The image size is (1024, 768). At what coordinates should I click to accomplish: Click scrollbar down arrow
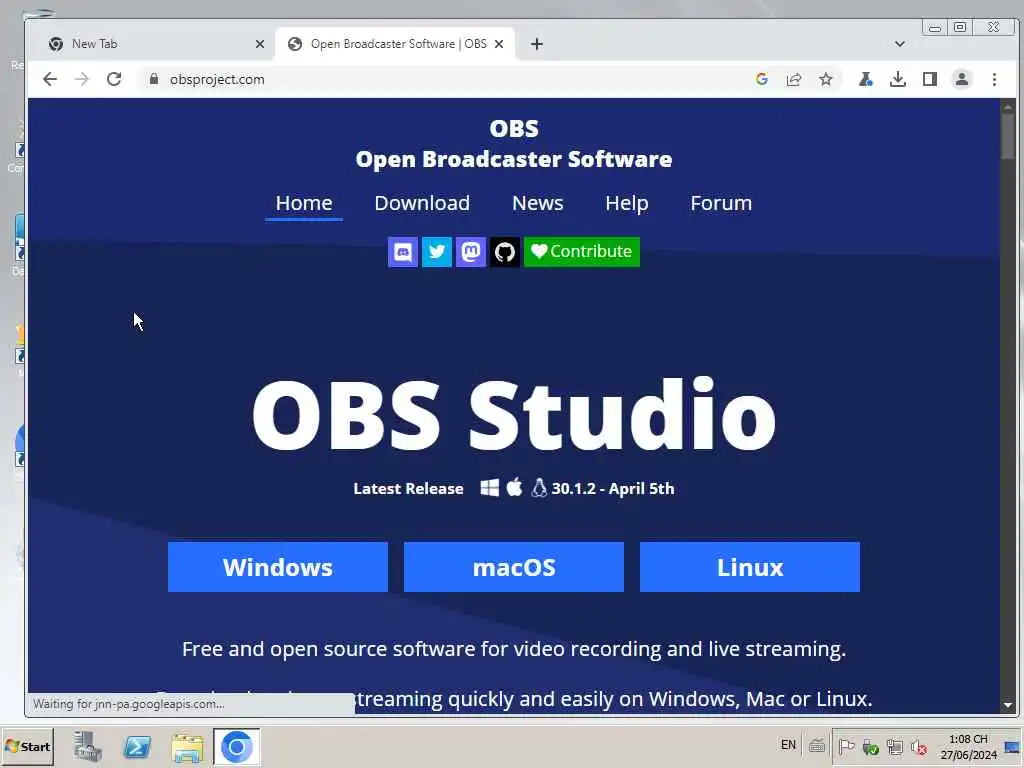[x=1008, y=705]
